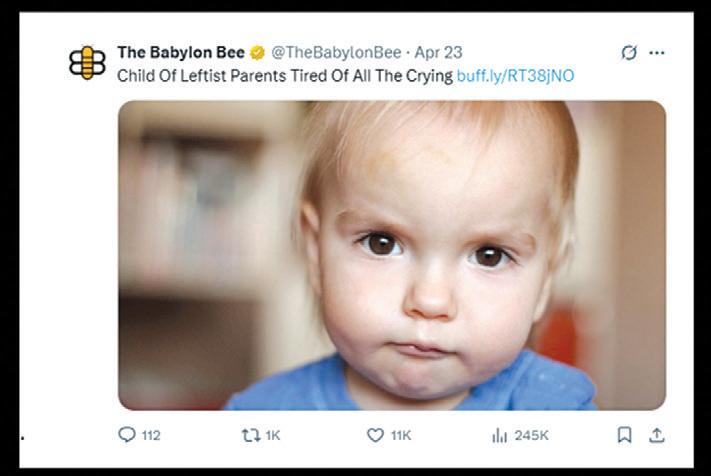Click the 112 replies count

point(151,436)
